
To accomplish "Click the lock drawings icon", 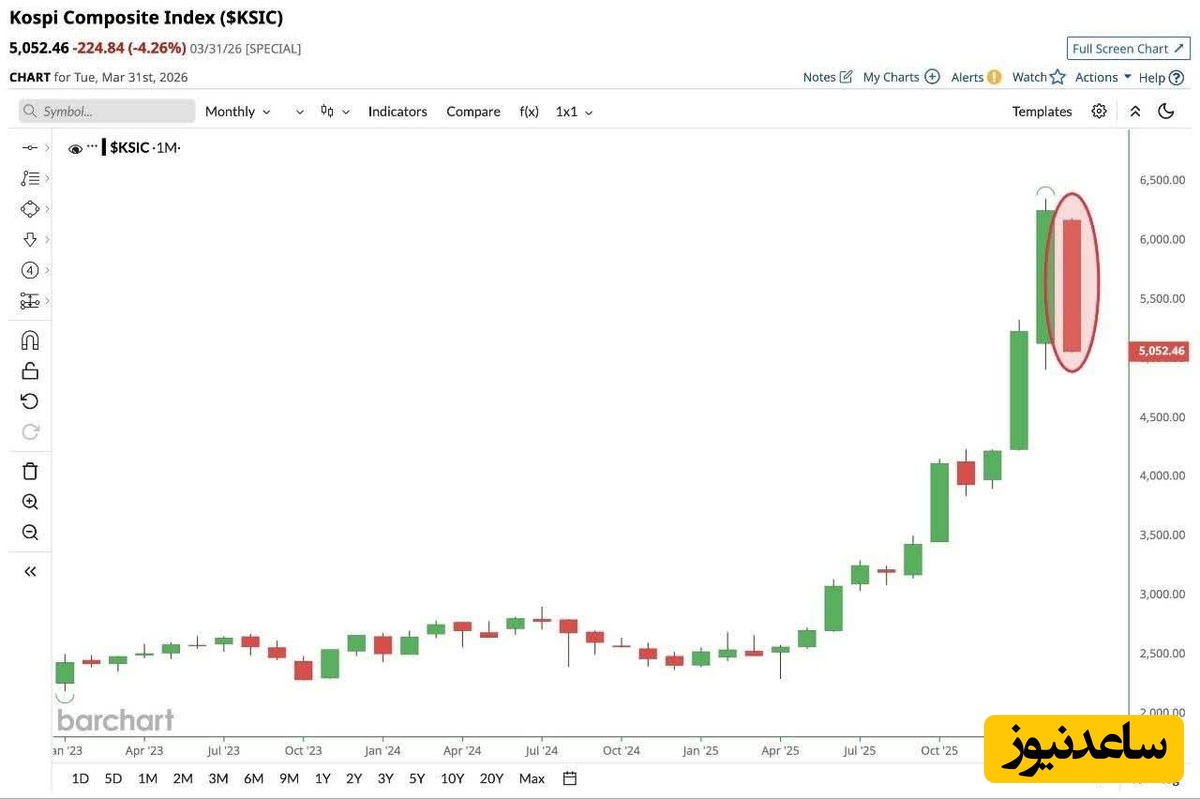I will 30,371.
